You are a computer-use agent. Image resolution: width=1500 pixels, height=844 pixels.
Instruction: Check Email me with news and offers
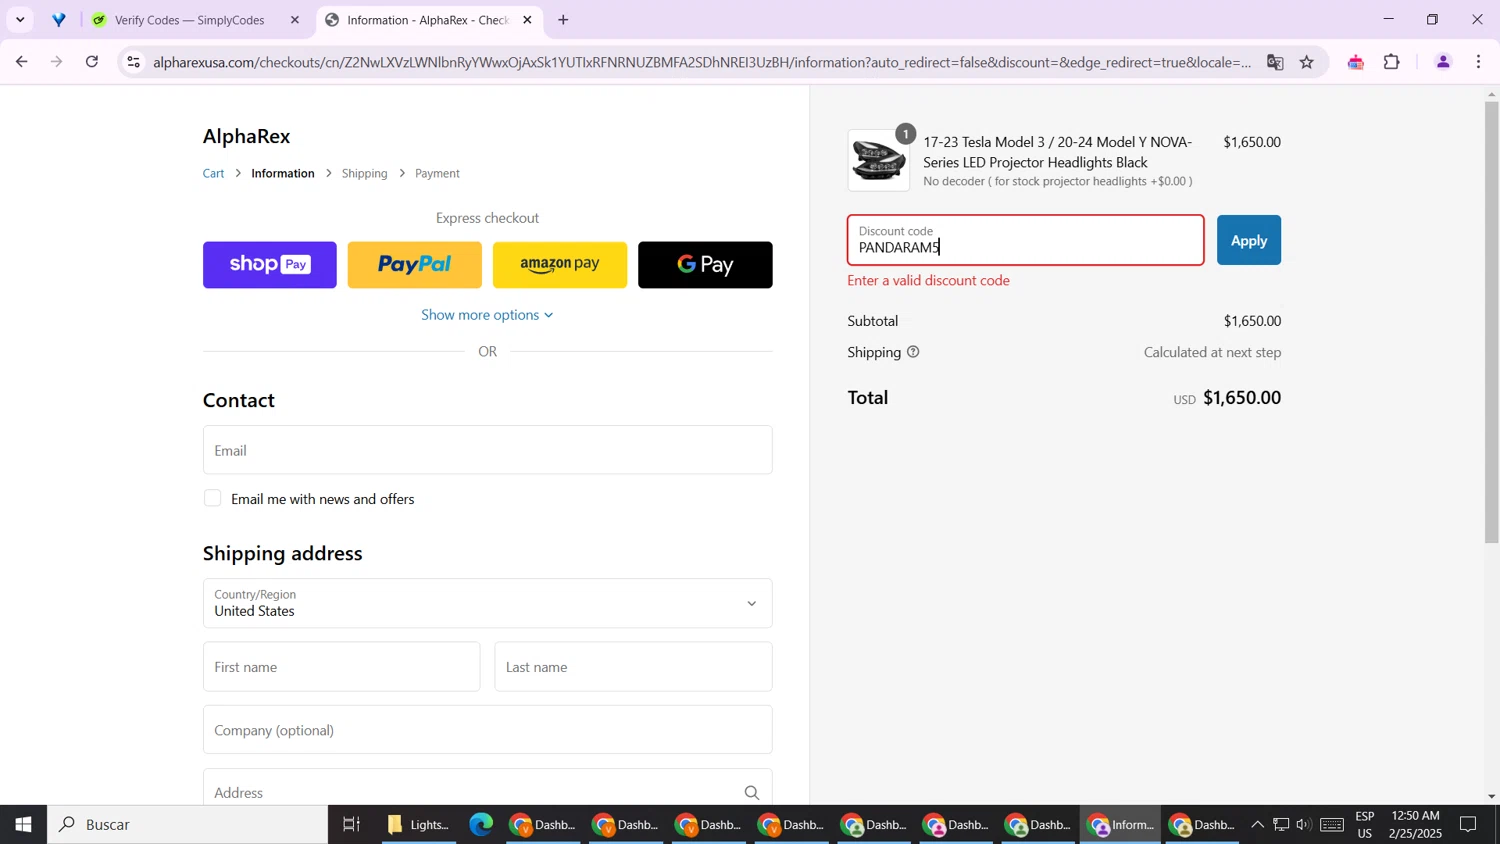point(212,498)
